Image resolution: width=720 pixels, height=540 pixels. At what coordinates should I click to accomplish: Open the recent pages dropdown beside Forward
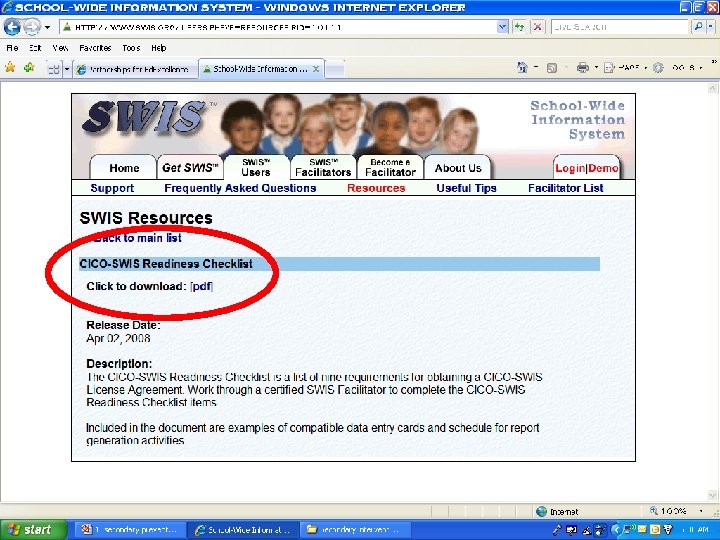click(x=47, y=28)
